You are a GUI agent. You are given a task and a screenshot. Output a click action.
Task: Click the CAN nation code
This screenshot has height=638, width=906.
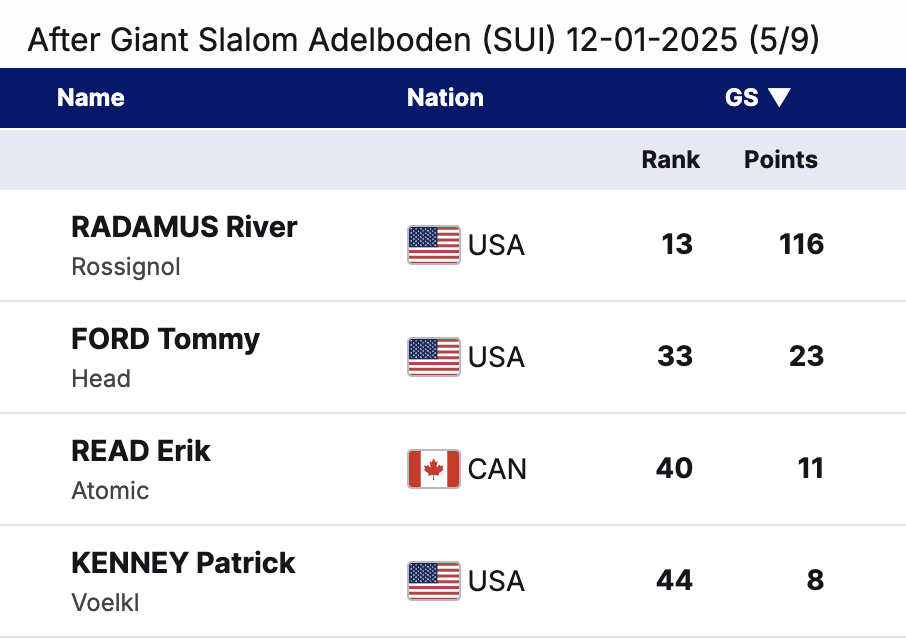(497, 469)
